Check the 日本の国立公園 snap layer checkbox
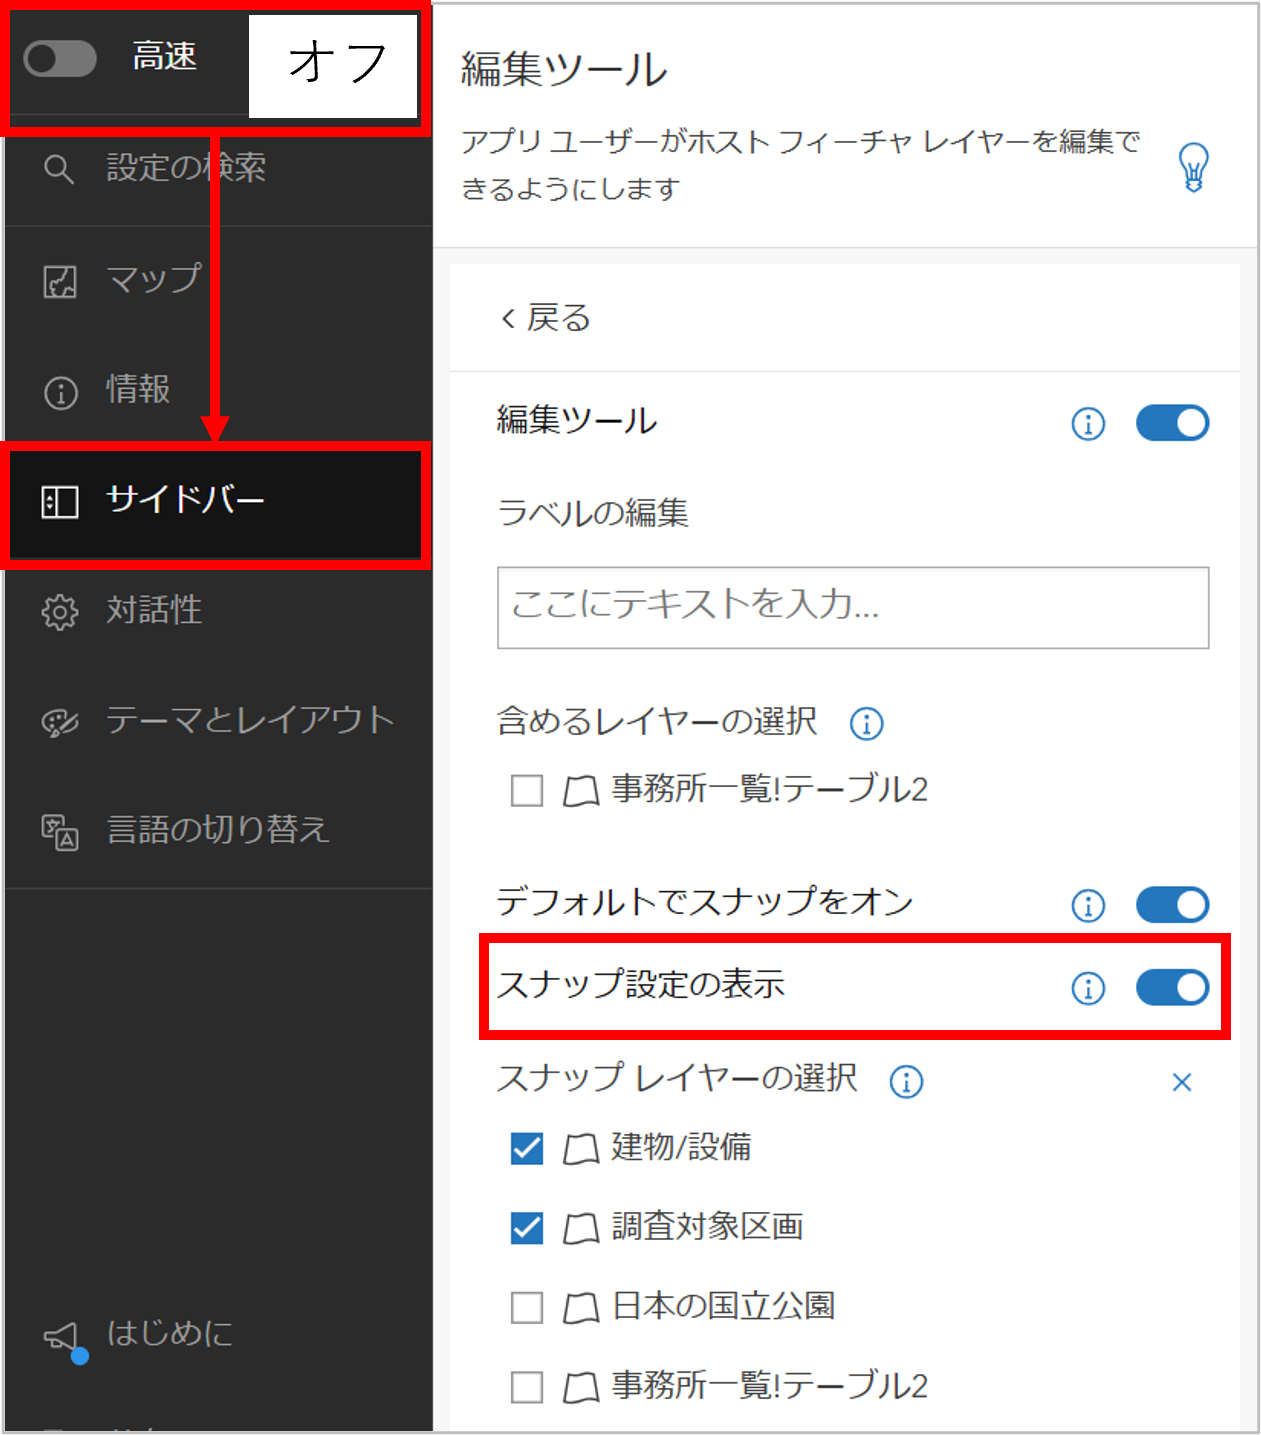The image size is (1261, 1435). (x=527, y=1307)
